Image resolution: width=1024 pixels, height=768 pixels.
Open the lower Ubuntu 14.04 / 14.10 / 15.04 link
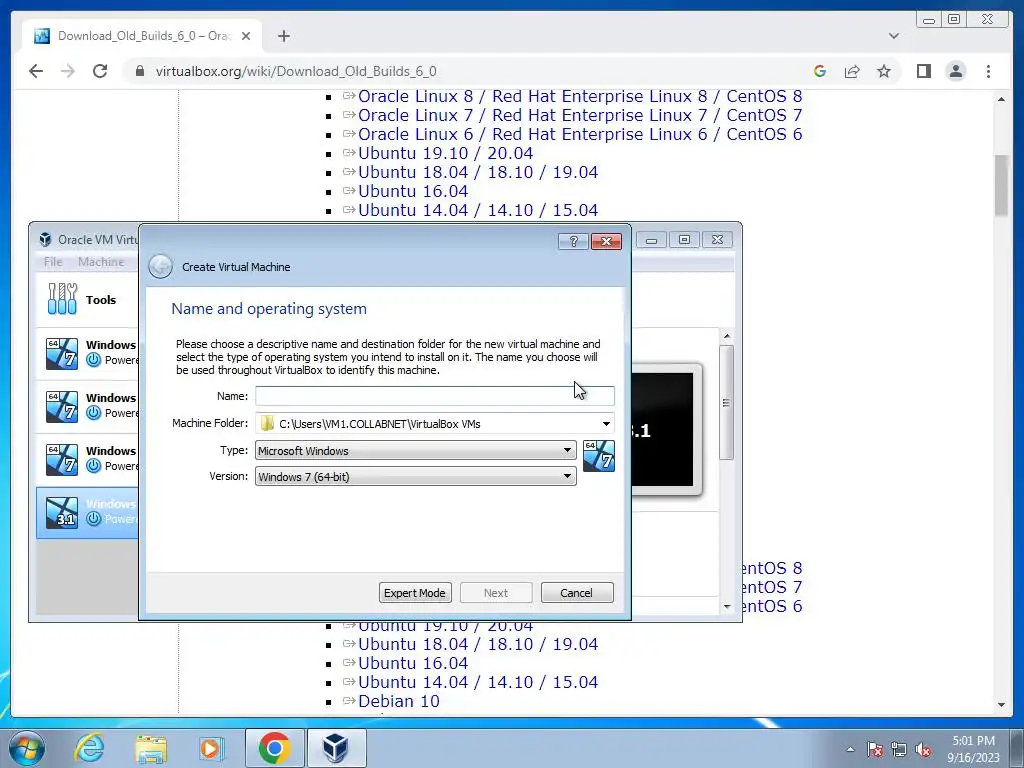[x=478, y=682]
